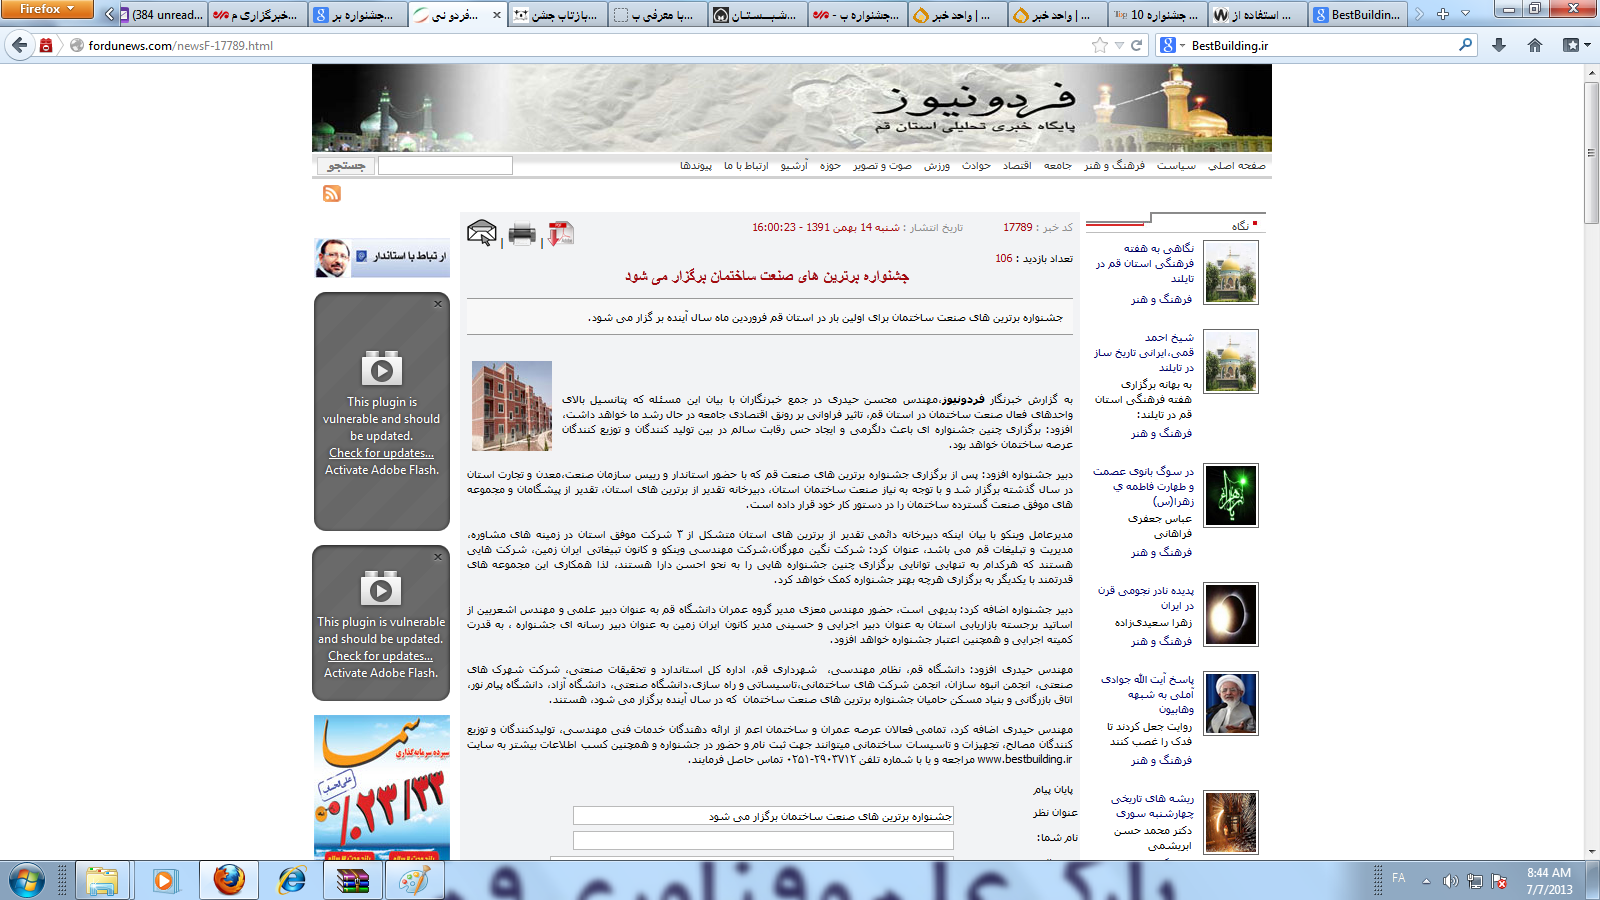Click the article's building thumbnail image
This screenshot has width=1600, height=900.
512,406
